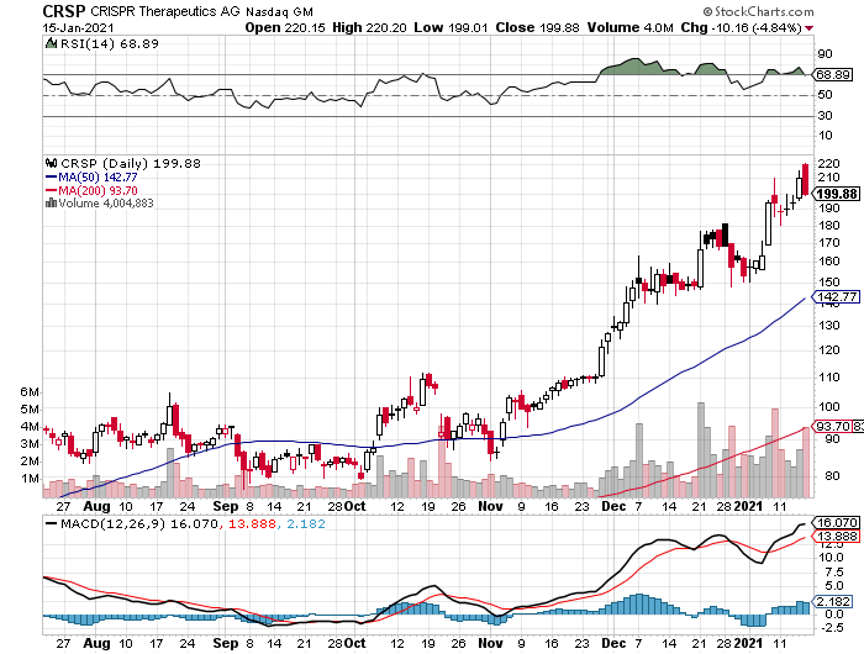The width and height of the screenshot is (864, 654).
Task: Click the RSI(14) green area legend icon
Action: point(51,43)
